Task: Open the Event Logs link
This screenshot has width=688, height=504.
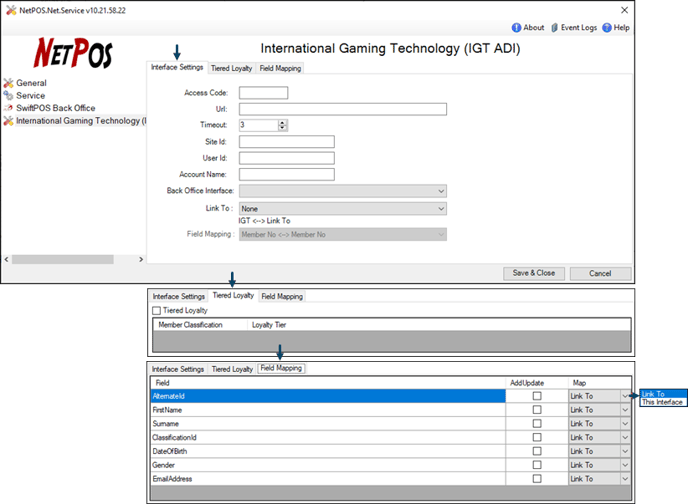Action: click(579, 28)
